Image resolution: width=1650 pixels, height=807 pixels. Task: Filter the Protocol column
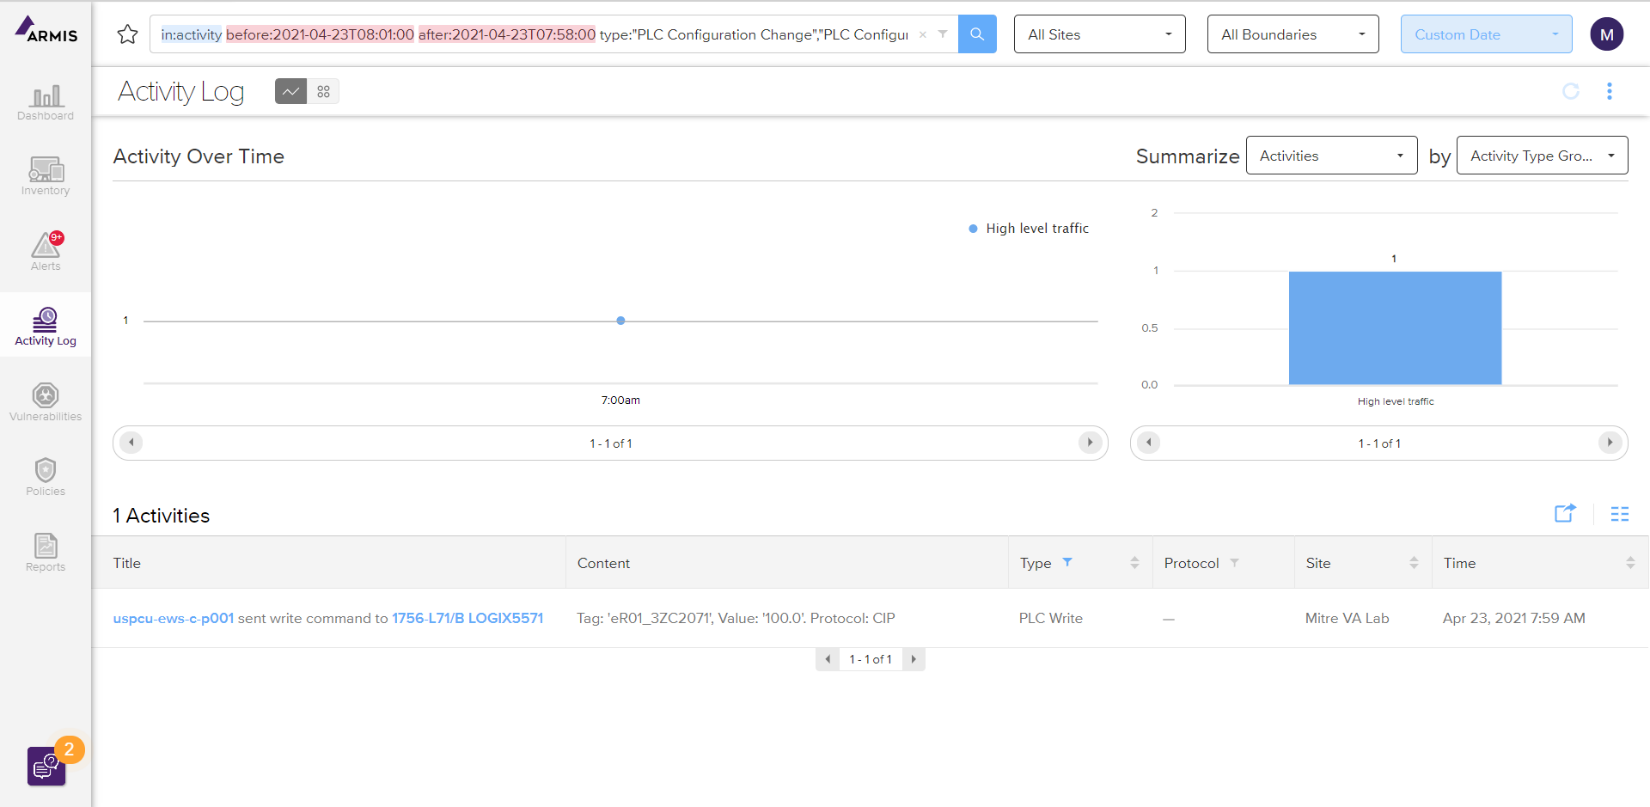pyautogui.click(x=1234, y=562)
